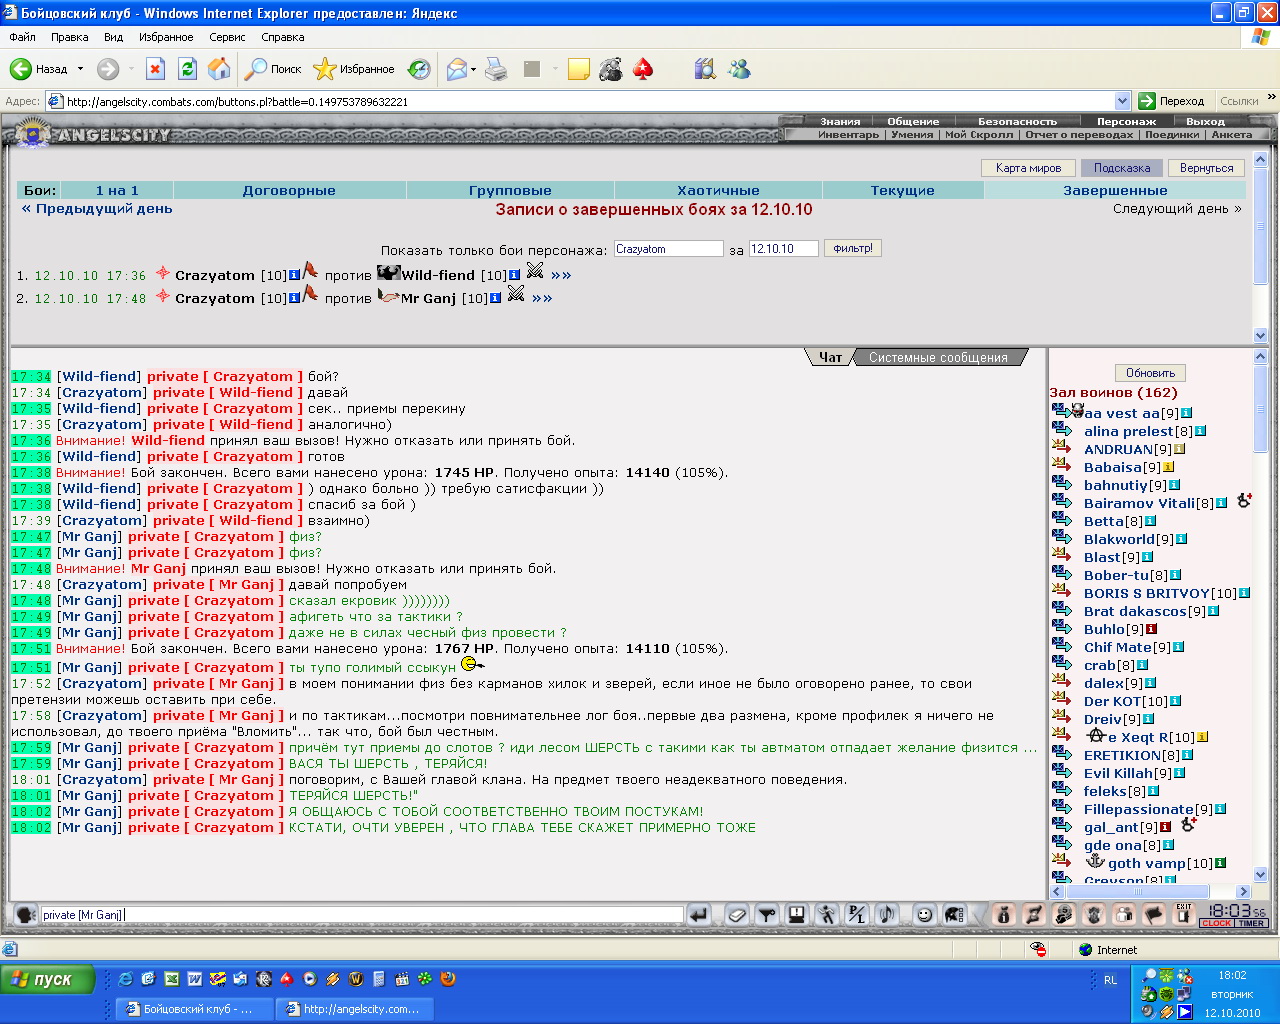Viewport: 1280px width, 1024px height.
Task: Open the browsing history clock icon
Action: click(x=419, y=69)
